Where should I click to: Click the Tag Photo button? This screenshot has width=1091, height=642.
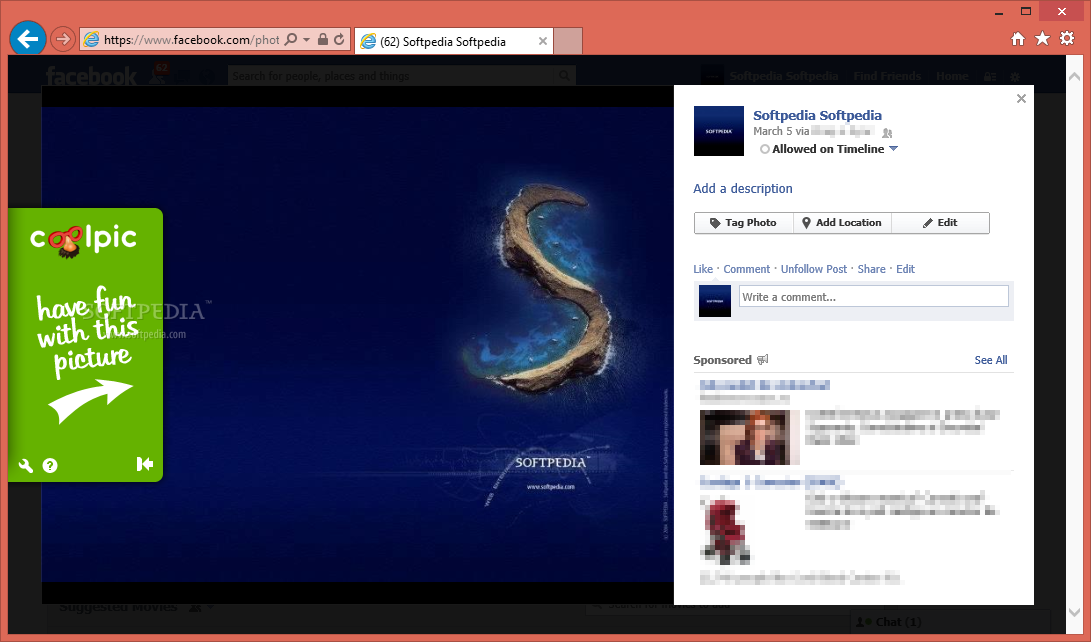[743, 223]
